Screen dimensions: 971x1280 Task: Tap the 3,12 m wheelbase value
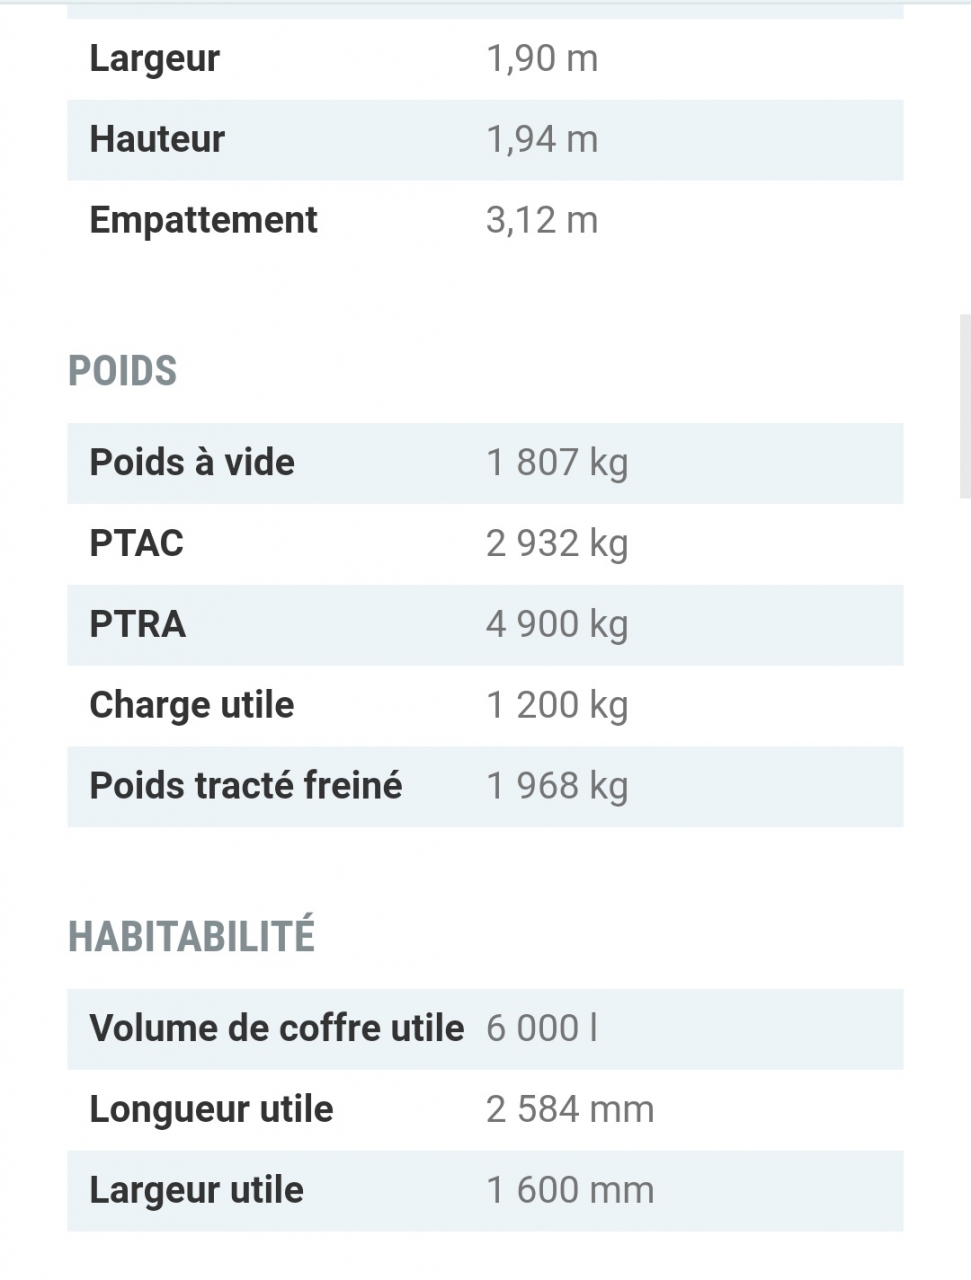[542, 220]
